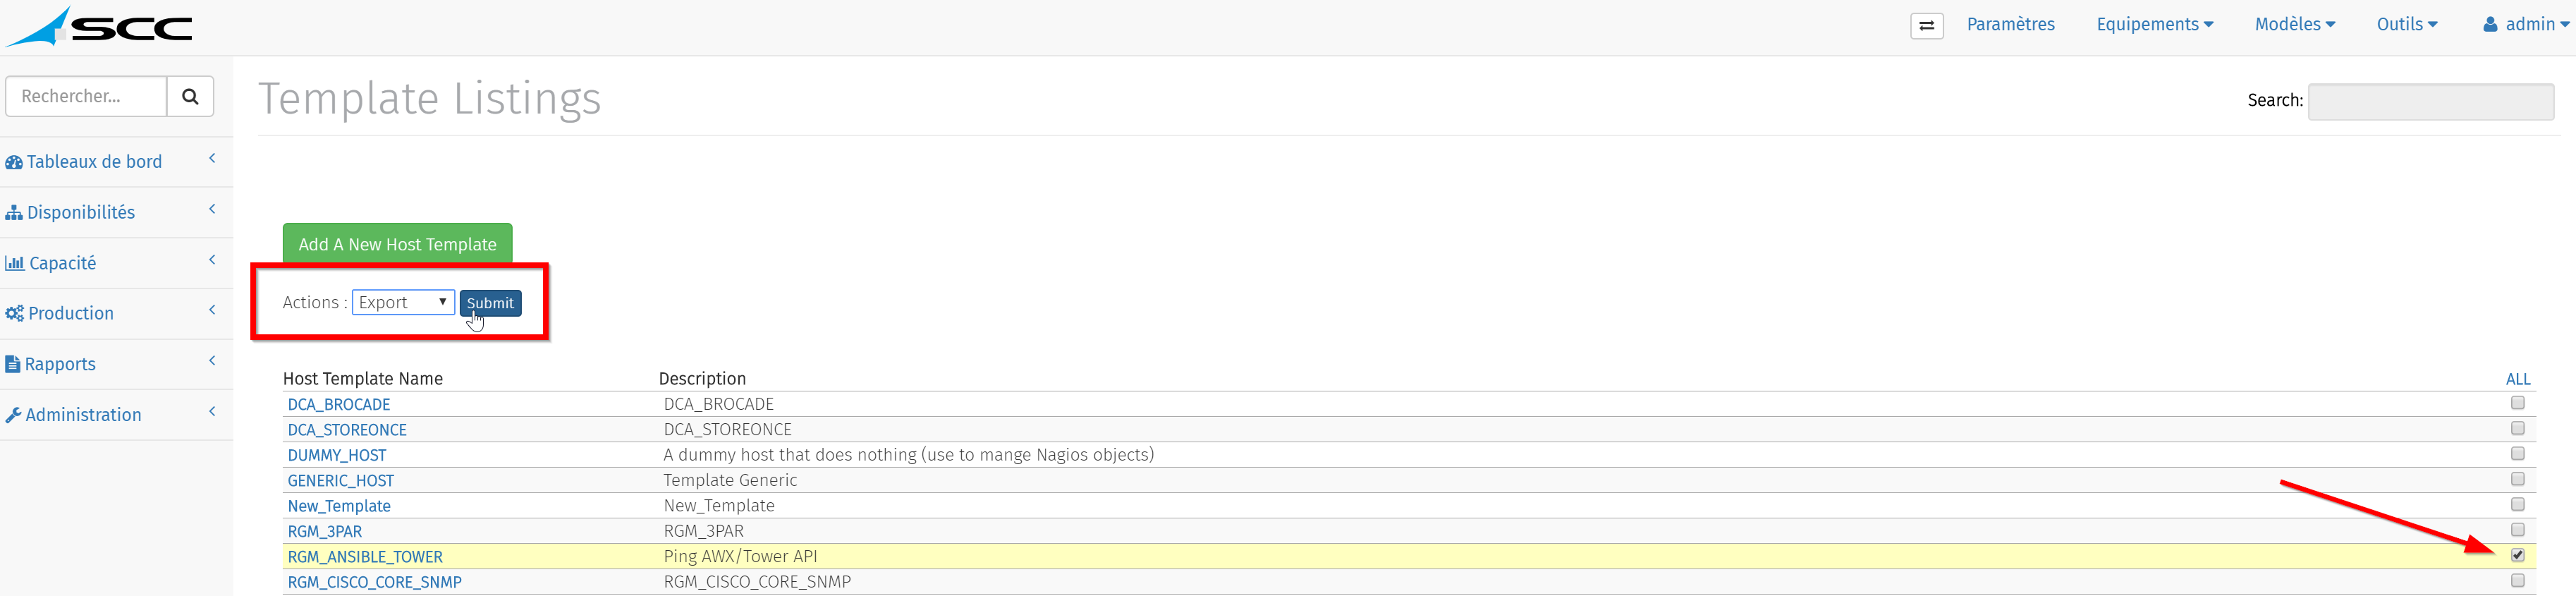
Task: Open the Equipements dropdown menu
Action: [2154, 24]
